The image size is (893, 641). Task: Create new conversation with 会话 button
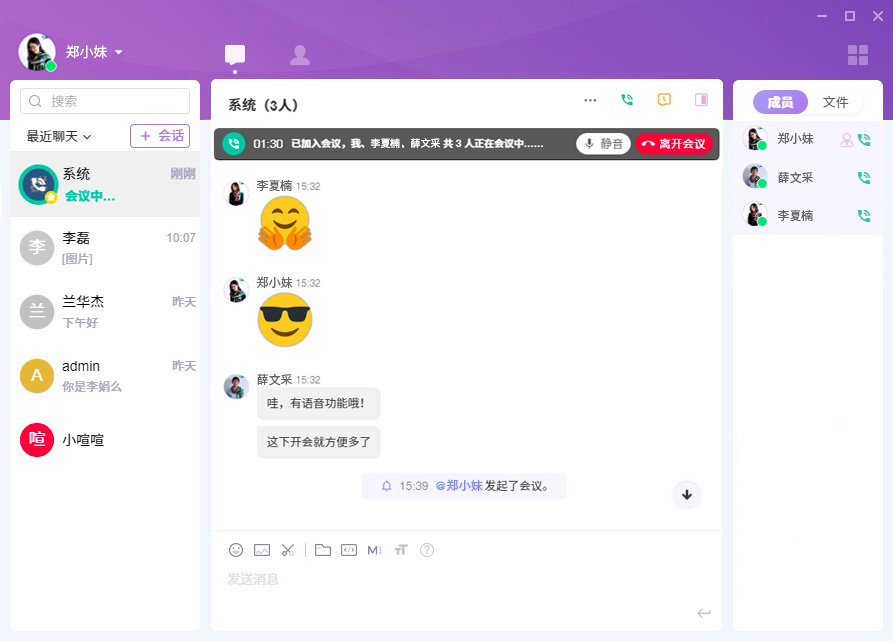(x=160, y=136)
